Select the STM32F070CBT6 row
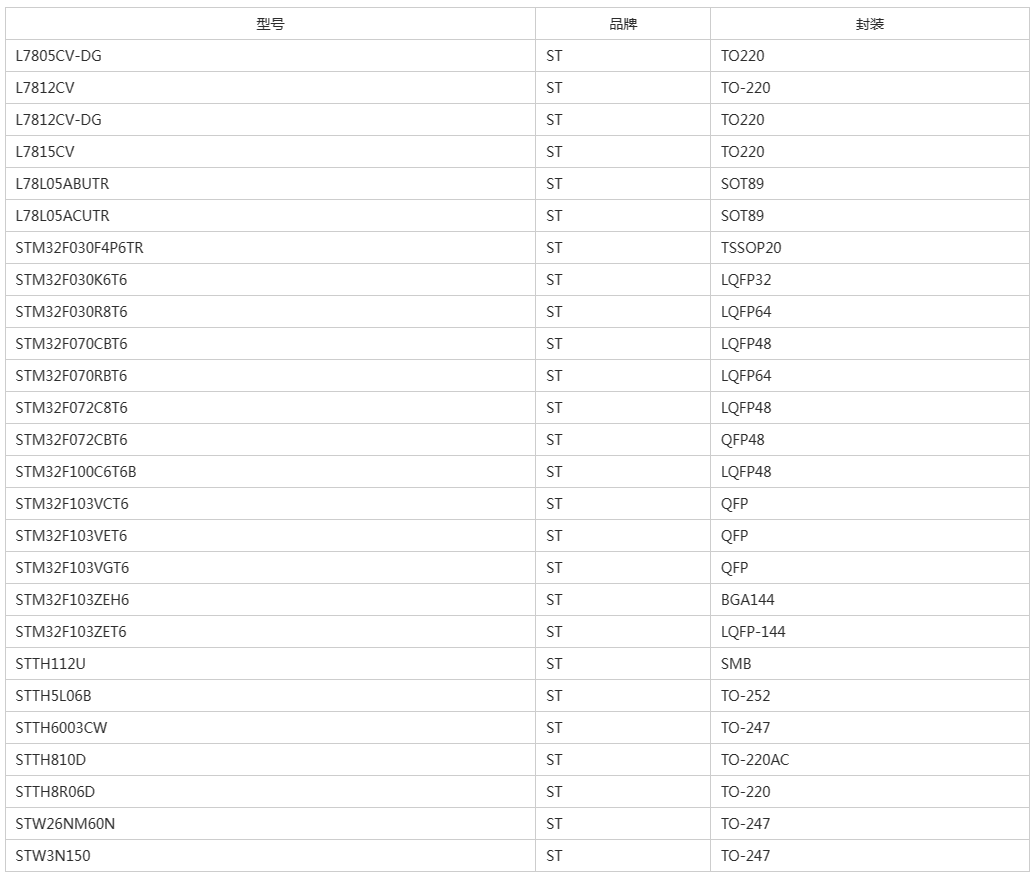Viewport: 1035px width, 875px height. click(518, 344)
